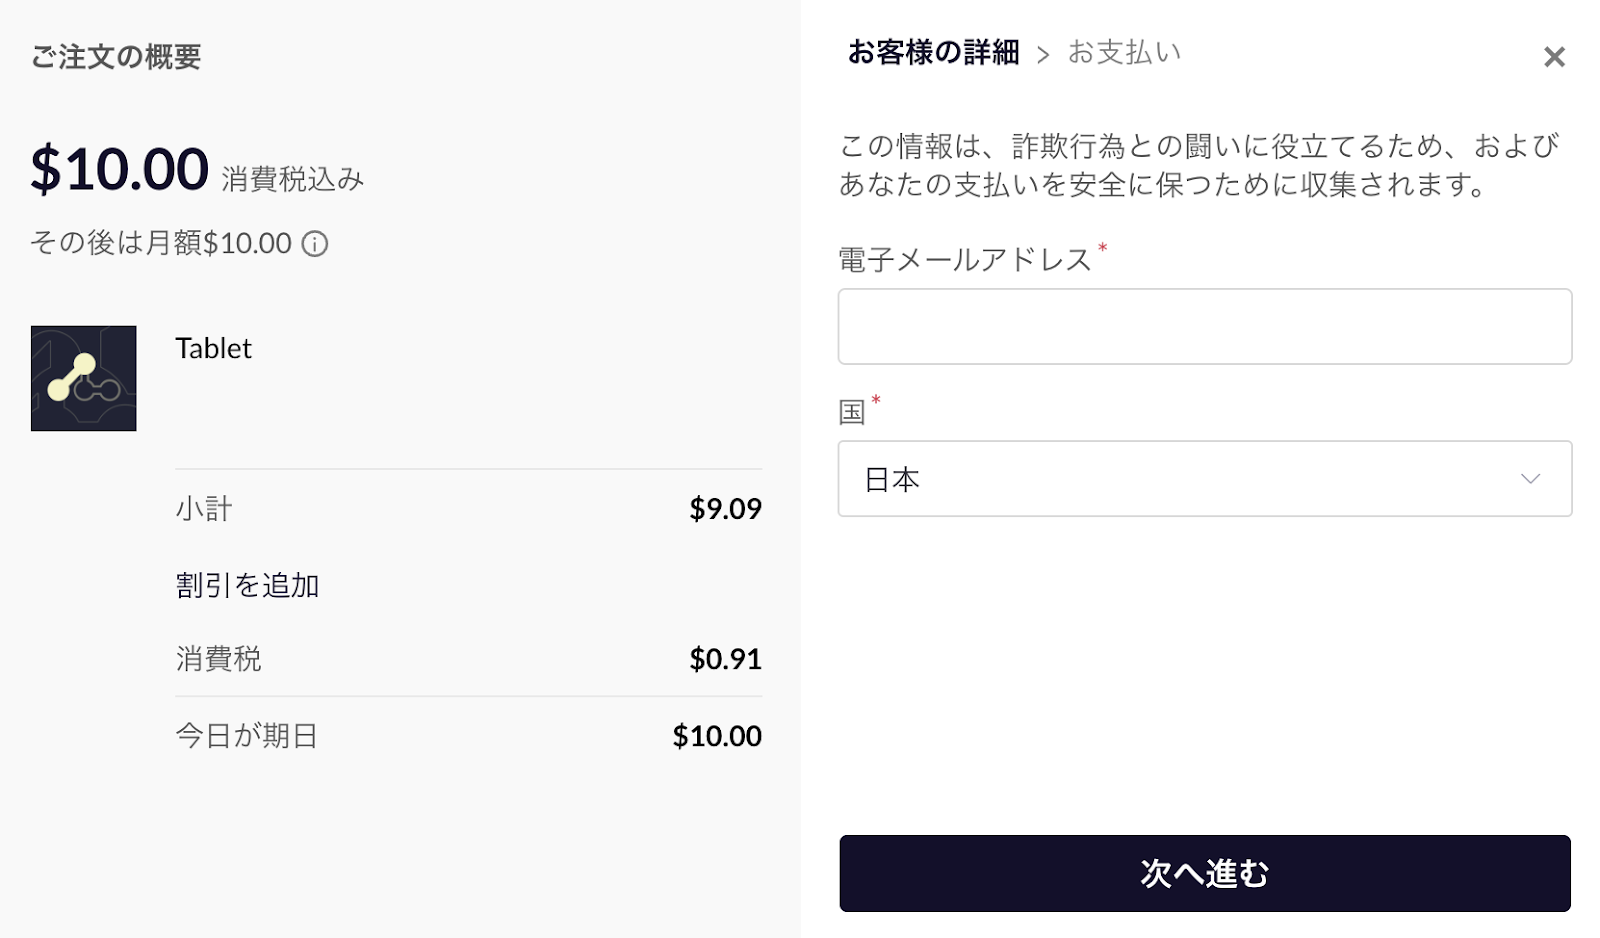Click the fraud prevention notice text
The image size is (1600, 938).
[x=1198, y=165]
